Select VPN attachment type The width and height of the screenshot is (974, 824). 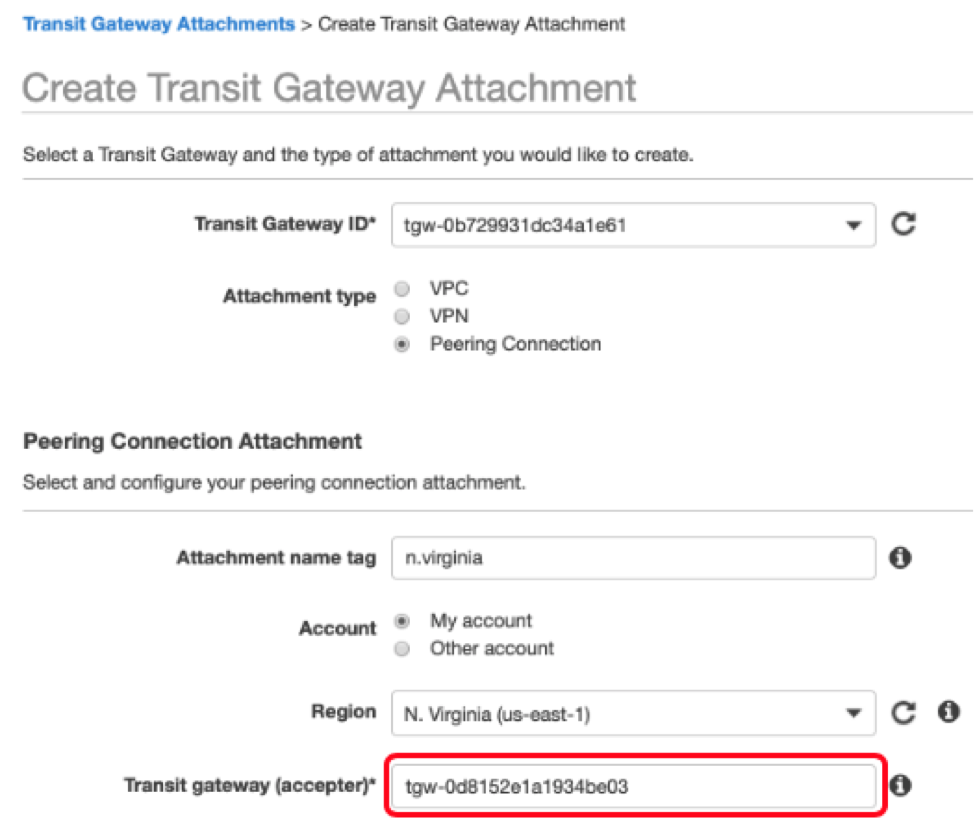point(403,317)
